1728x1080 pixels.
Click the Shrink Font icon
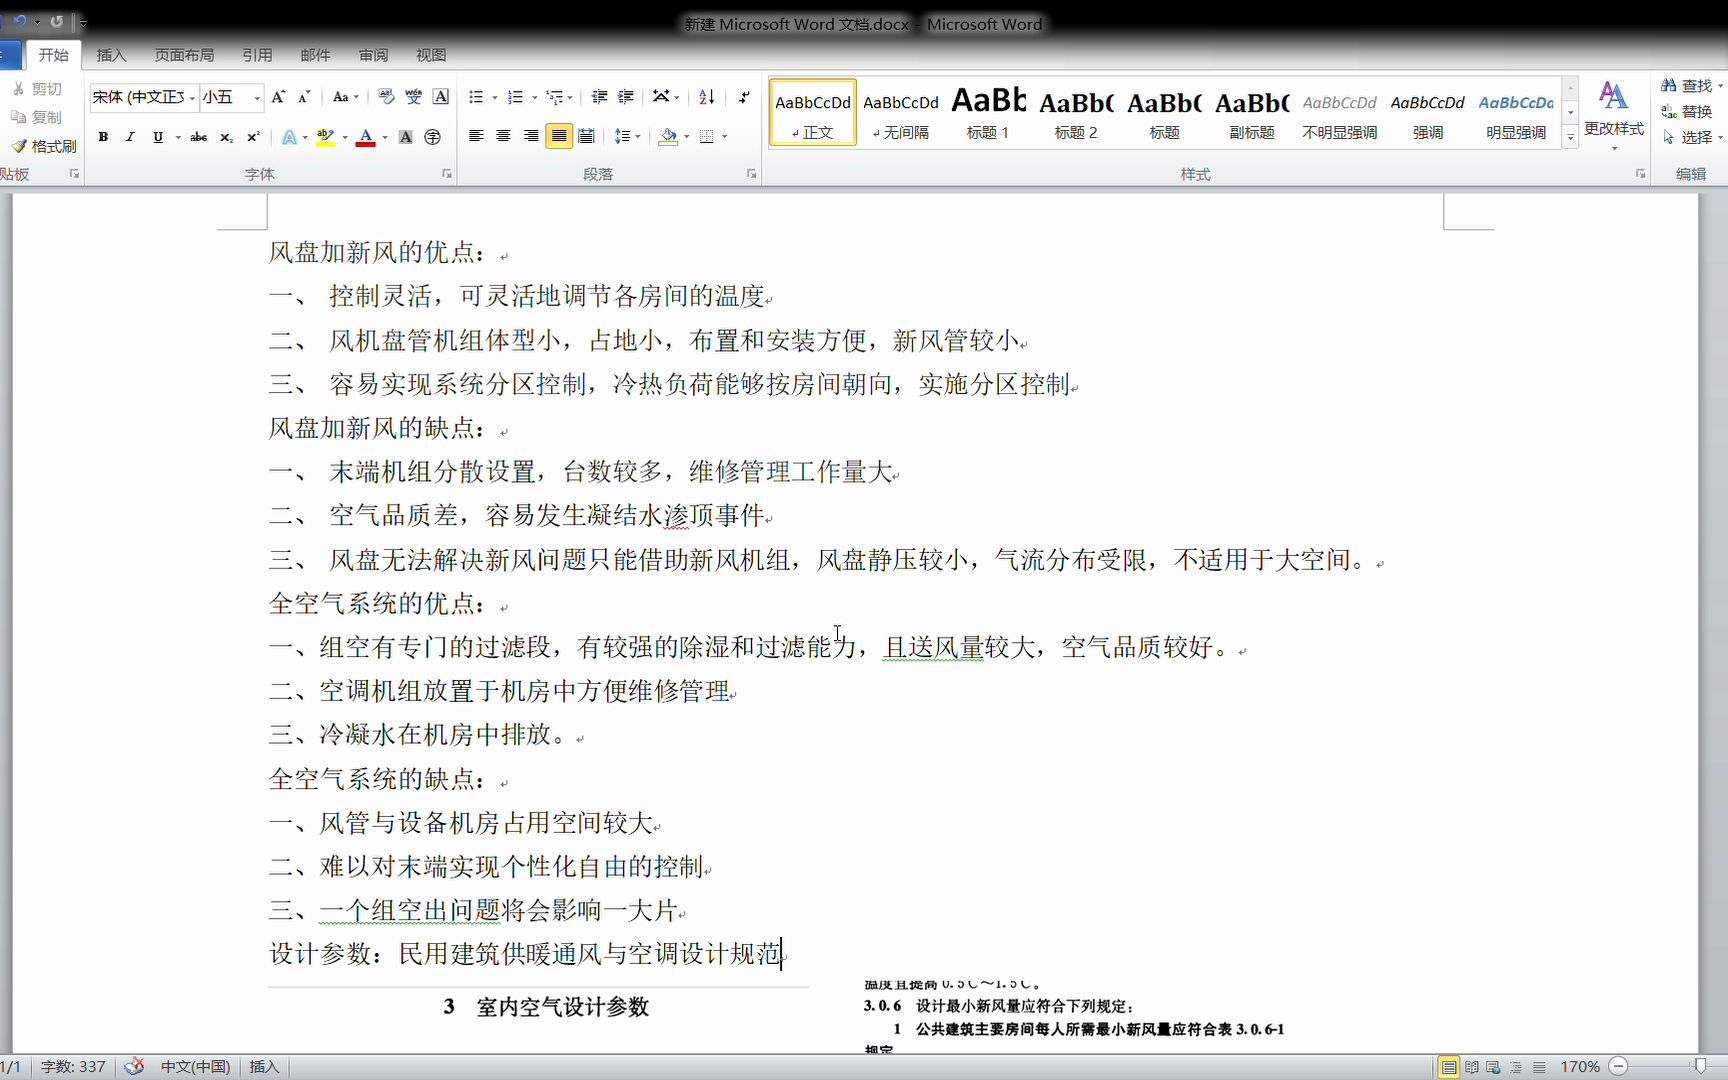(305, 97)
